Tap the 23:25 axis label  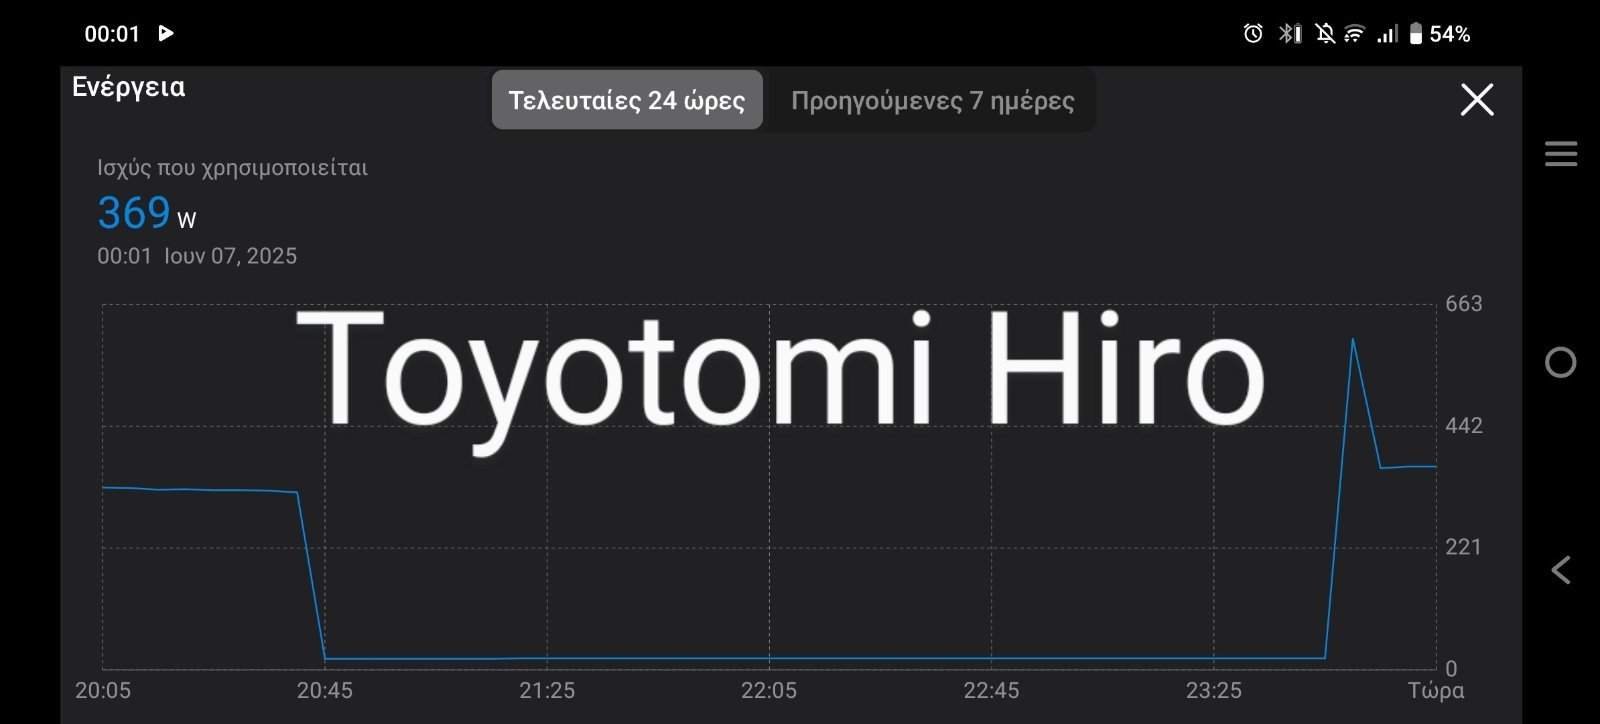click(x=1214, y=690)
